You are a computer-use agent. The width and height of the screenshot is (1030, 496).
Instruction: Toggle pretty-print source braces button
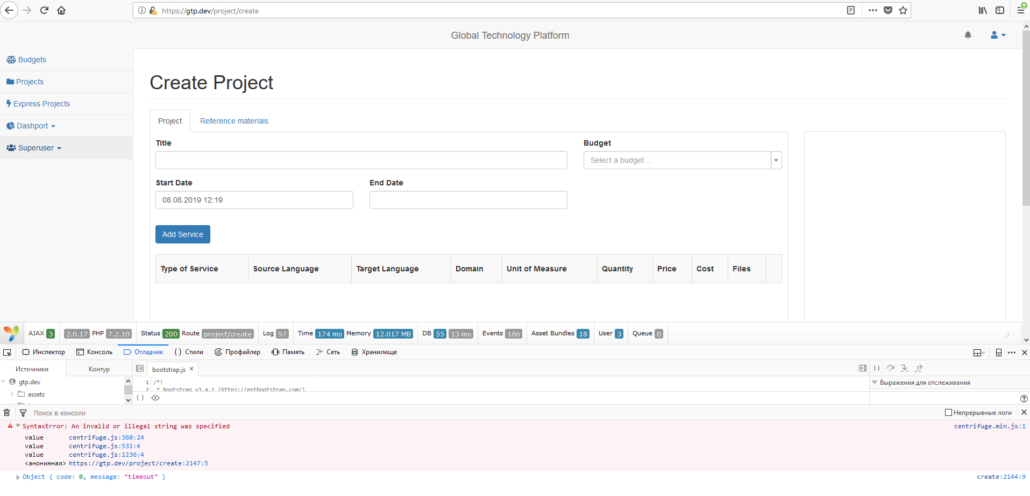pyautogui.click(x=140, y=398)
